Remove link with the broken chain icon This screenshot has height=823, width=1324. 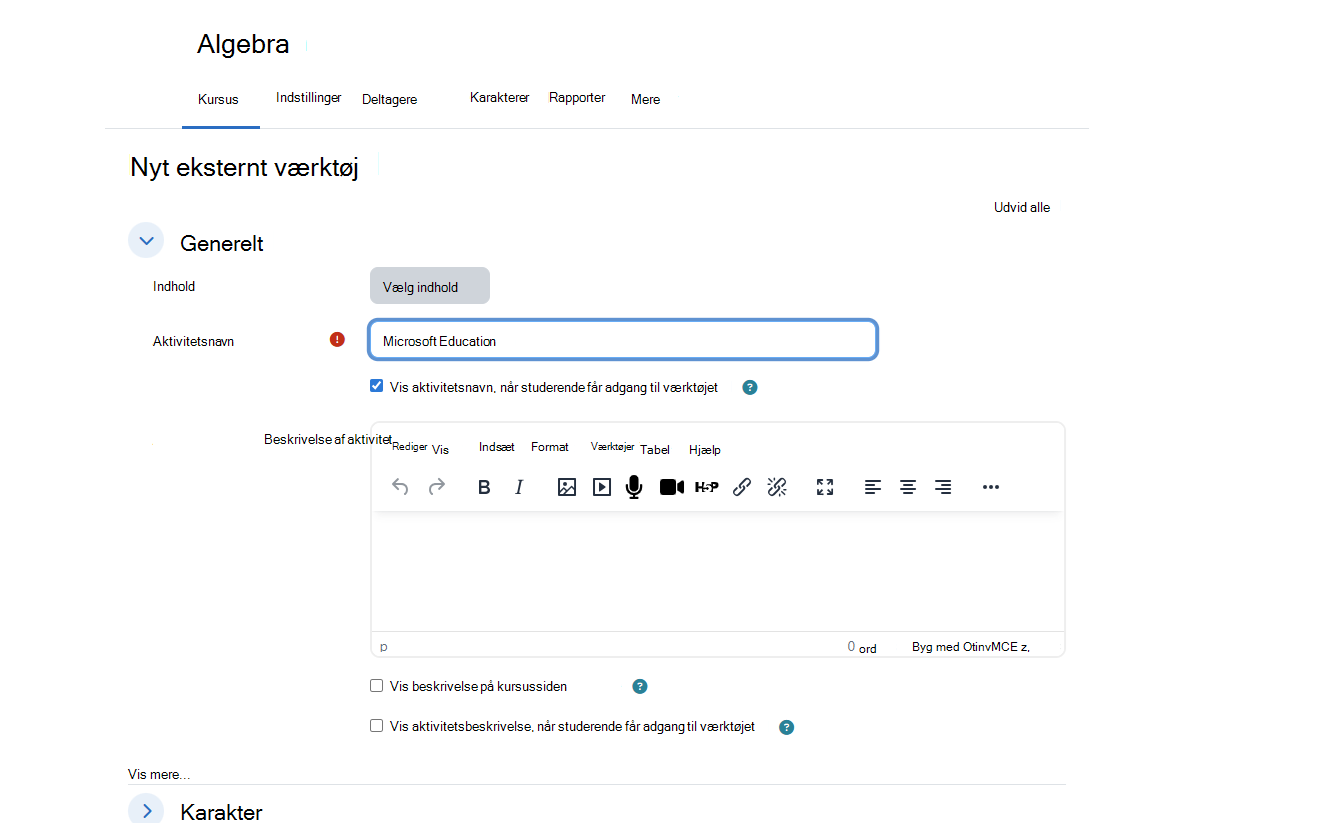pyautogui.click(x=777, y=487)
